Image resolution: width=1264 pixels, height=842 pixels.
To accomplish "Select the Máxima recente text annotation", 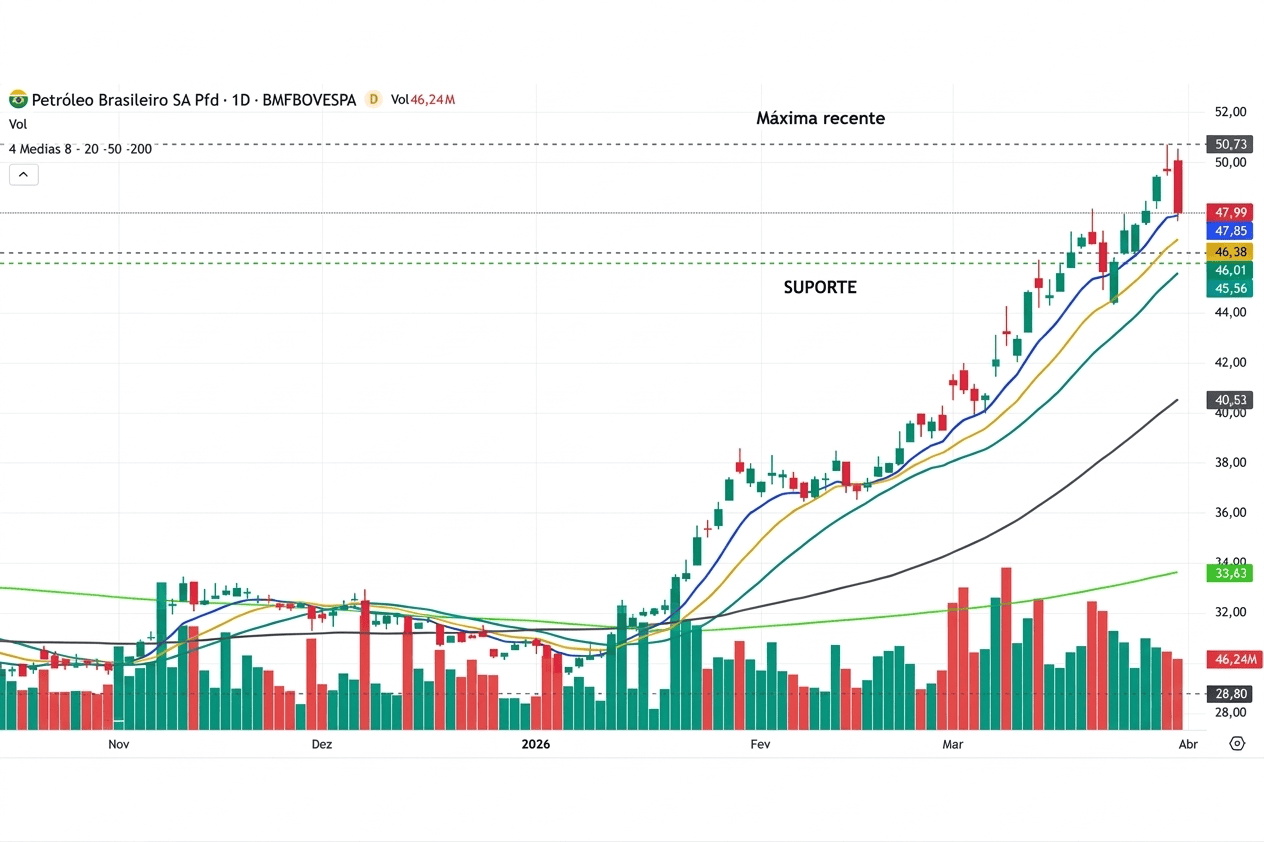I will 820,118.
